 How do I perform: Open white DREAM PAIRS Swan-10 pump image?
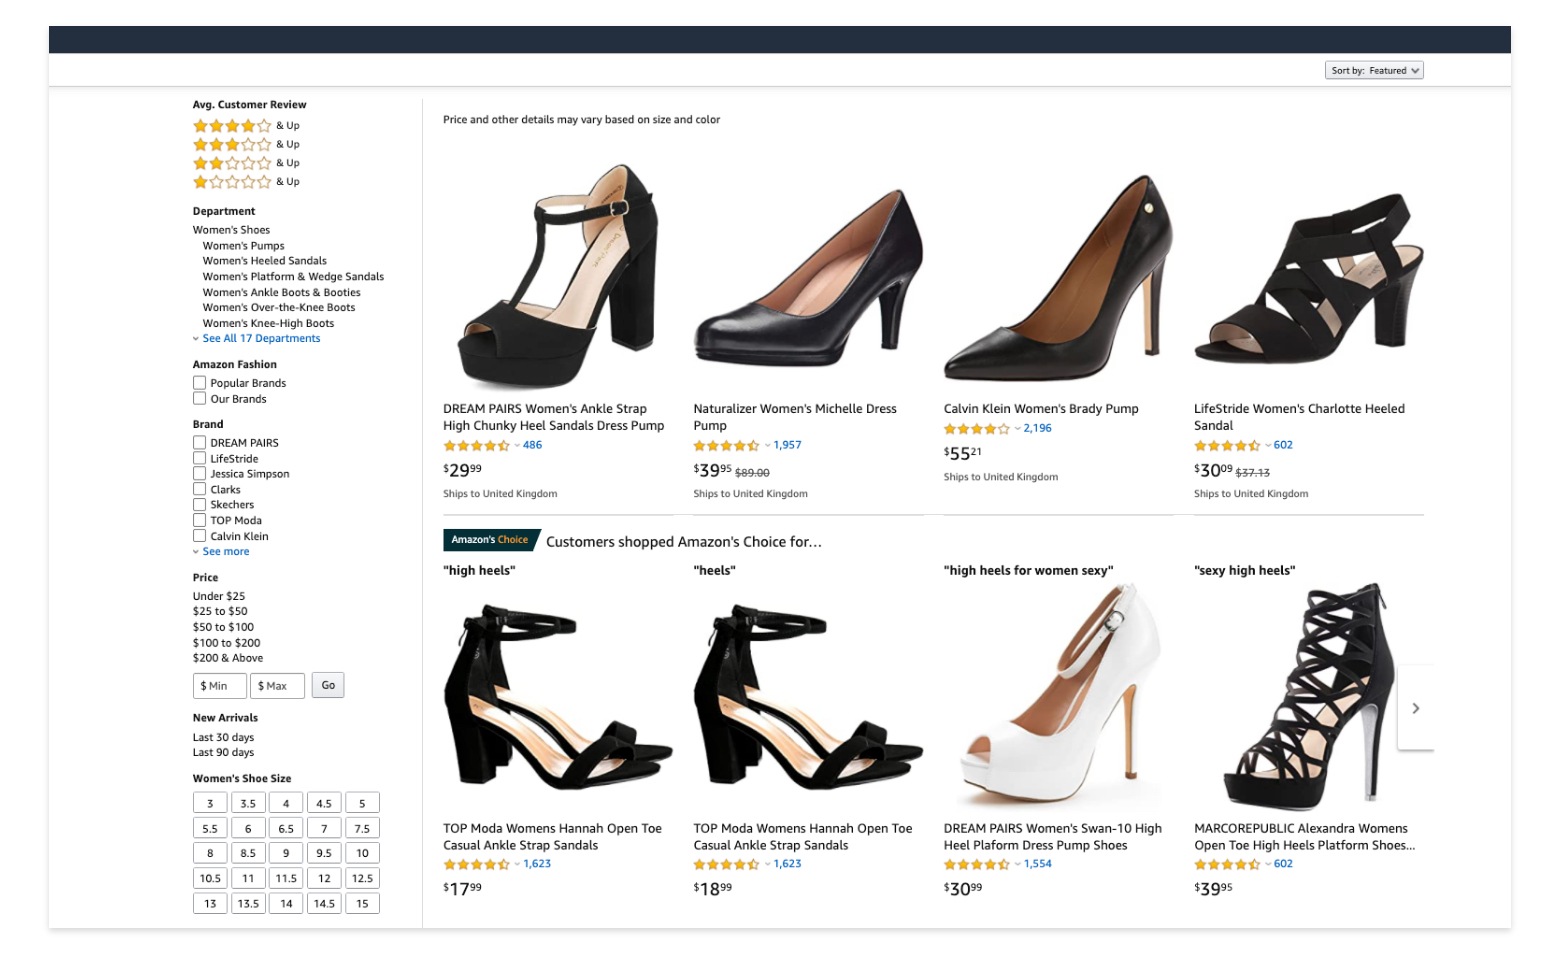tap(1060, 695)
